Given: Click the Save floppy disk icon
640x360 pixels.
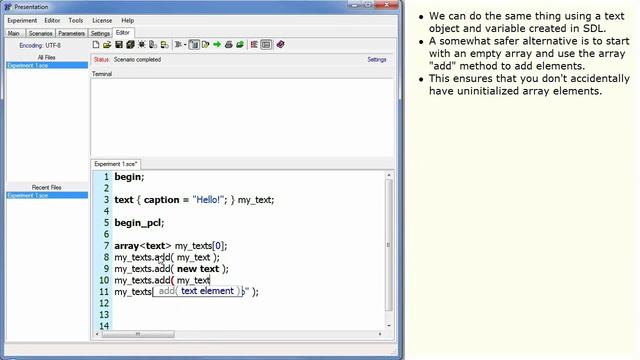Looking at the screenshot, I should (x=119, y=44).
